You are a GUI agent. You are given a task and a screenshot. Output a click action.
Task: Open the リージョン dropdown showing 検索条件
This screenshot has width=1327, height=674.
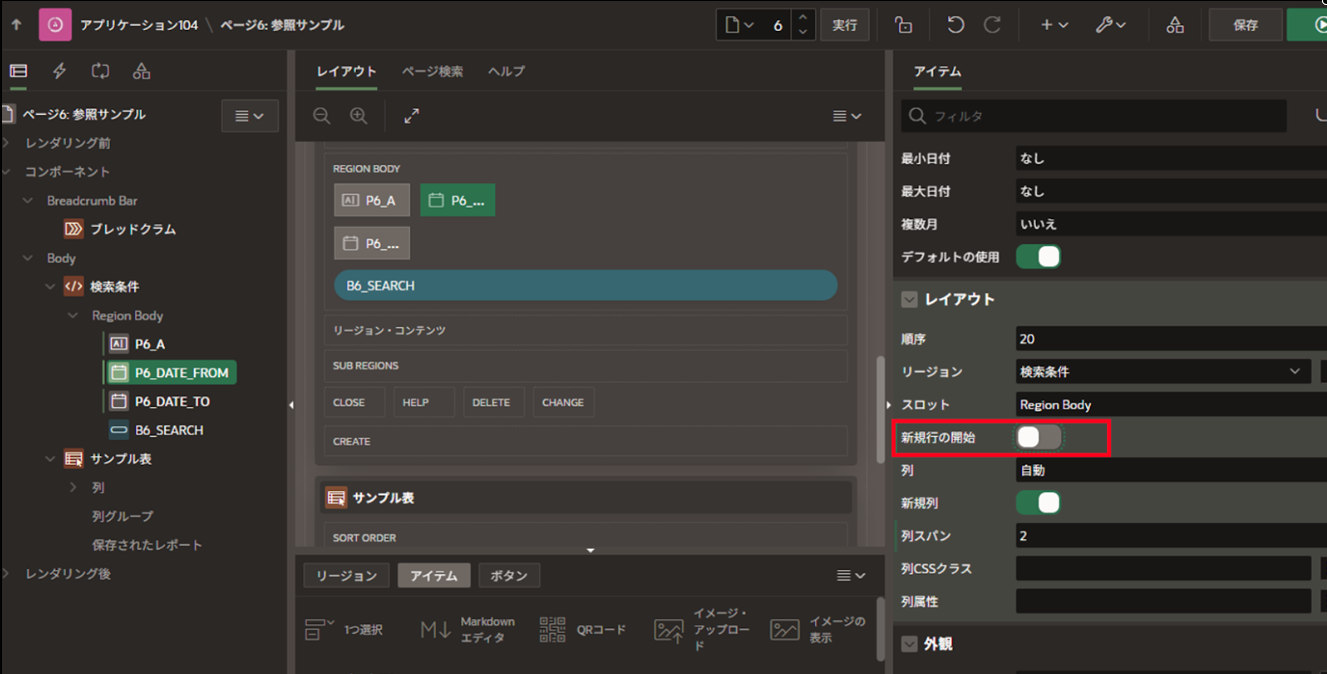pyautogui.click(x=1162, y=372)
